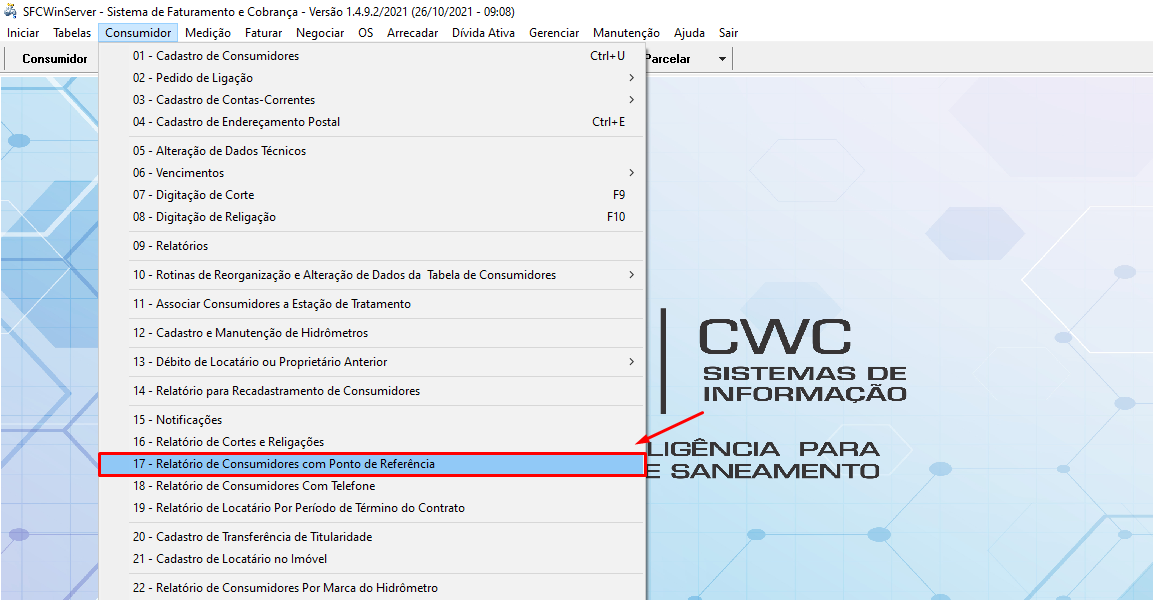Open Cadastro e Manutenção de Hidrômetros
This screenshot has width=1153, height=600.
click(250, 333)
